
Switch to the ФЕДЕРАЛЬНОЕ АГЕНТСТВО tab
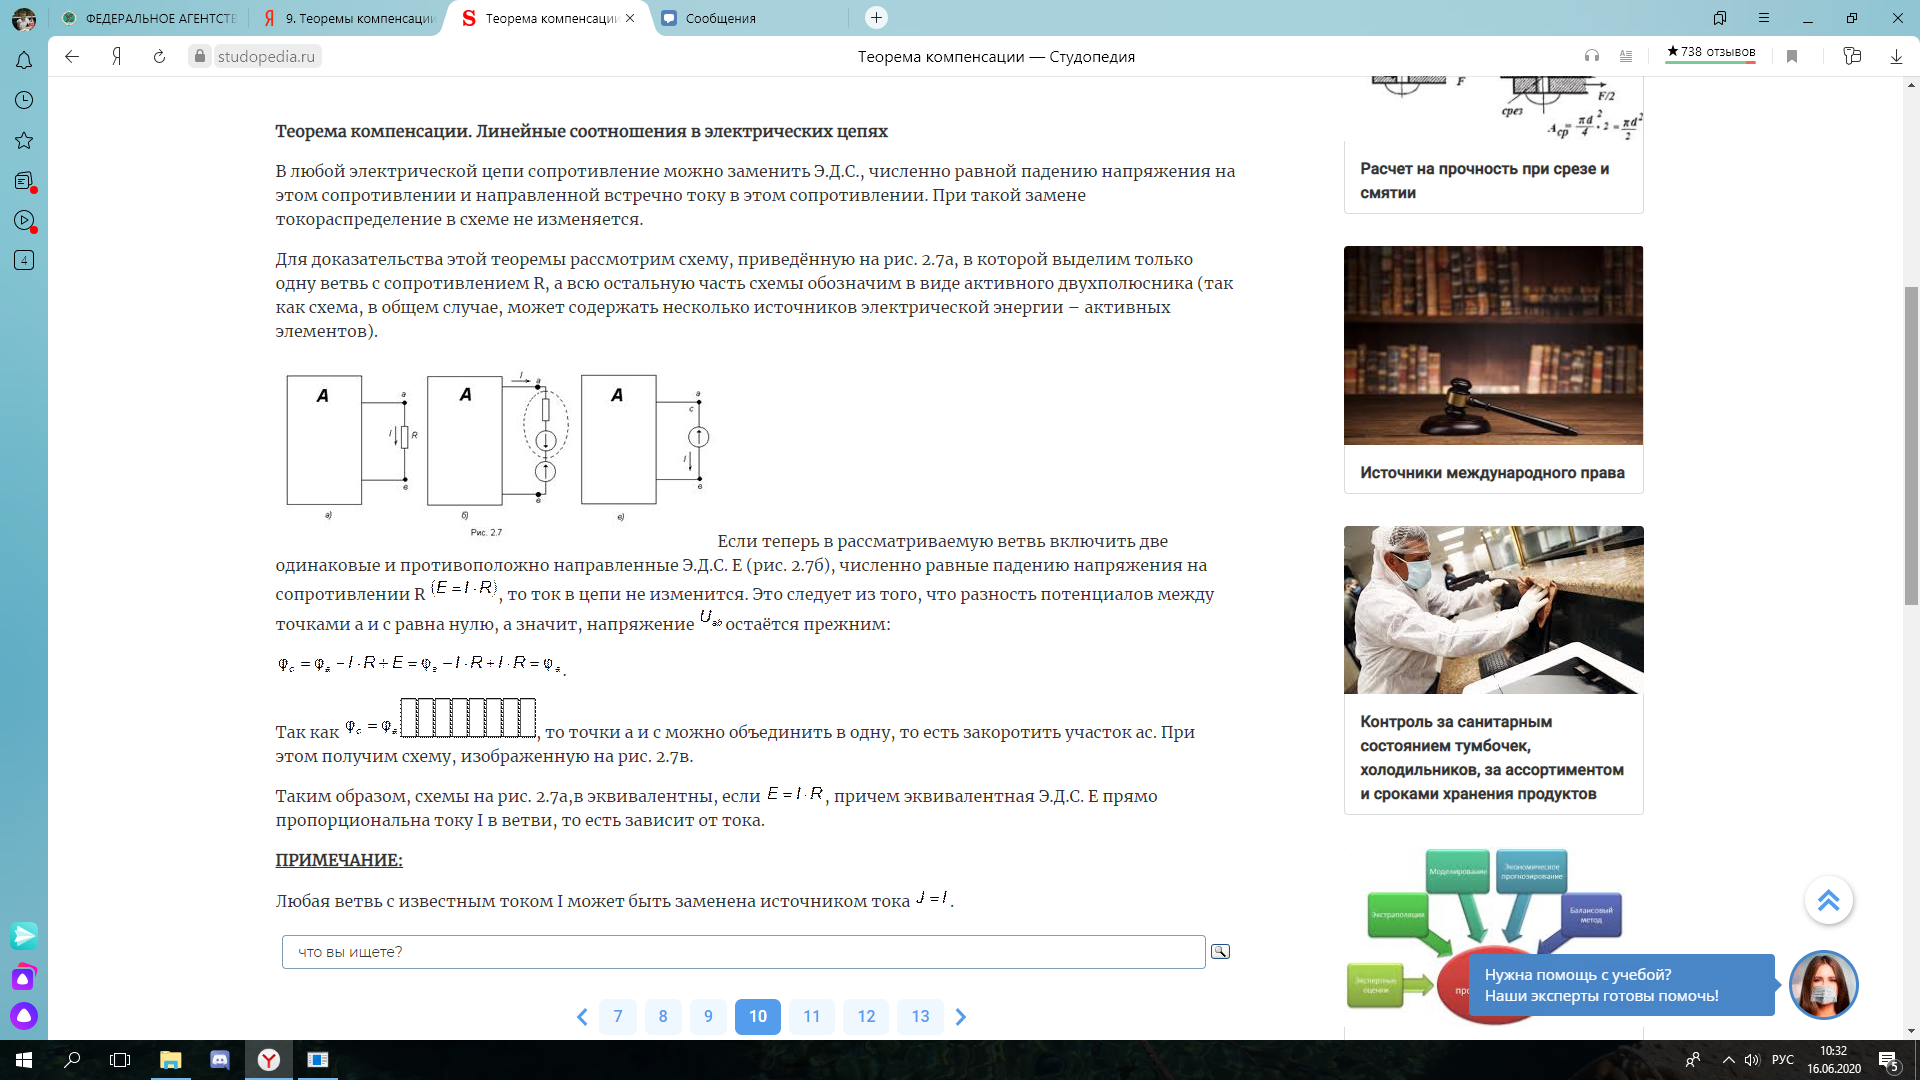coord(150,18)
